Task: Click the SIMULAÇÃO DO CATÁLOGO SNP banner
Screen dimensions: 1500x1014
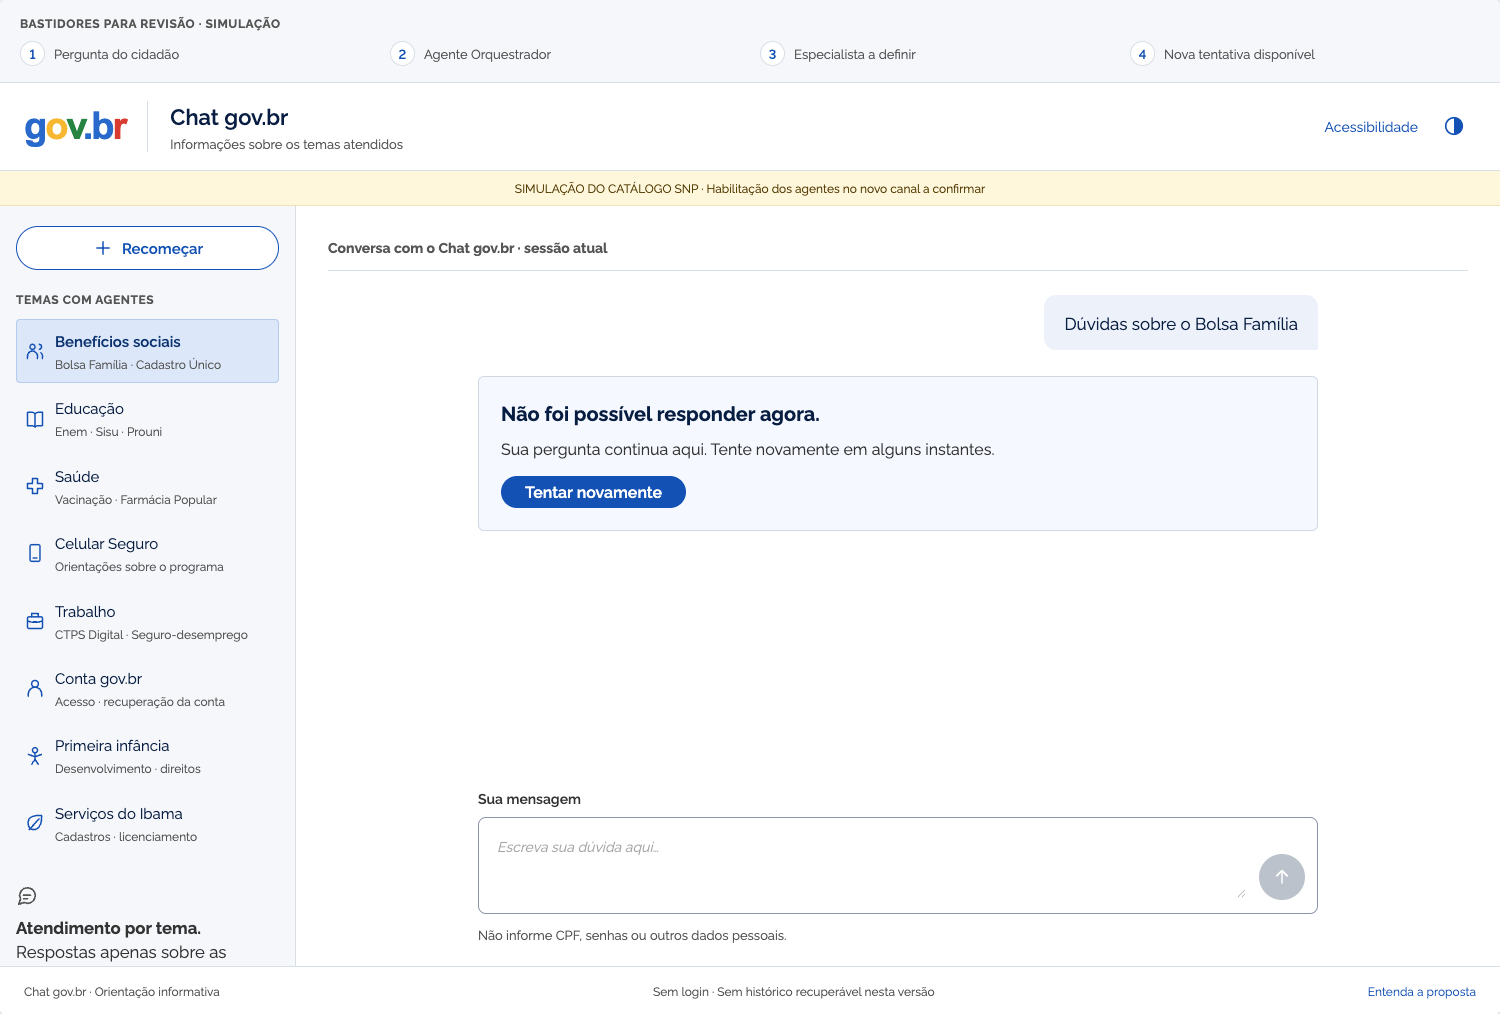Action: click(750, 188)
